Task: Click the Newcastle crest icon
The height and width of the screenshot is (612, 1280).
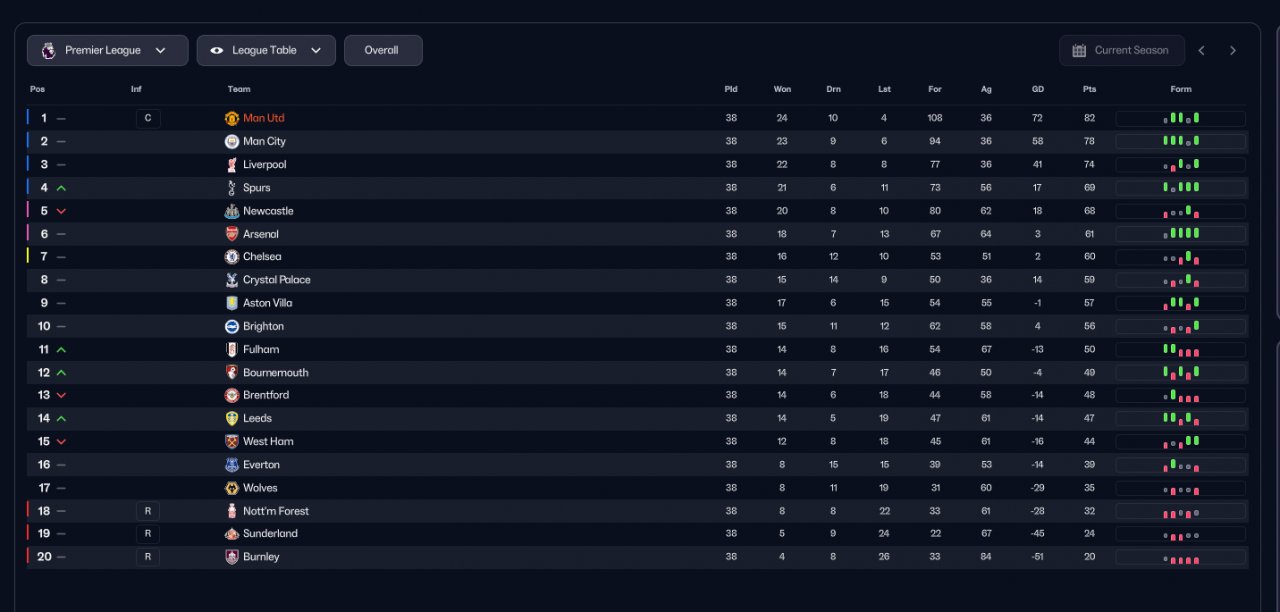Action: tap(232, 211)
